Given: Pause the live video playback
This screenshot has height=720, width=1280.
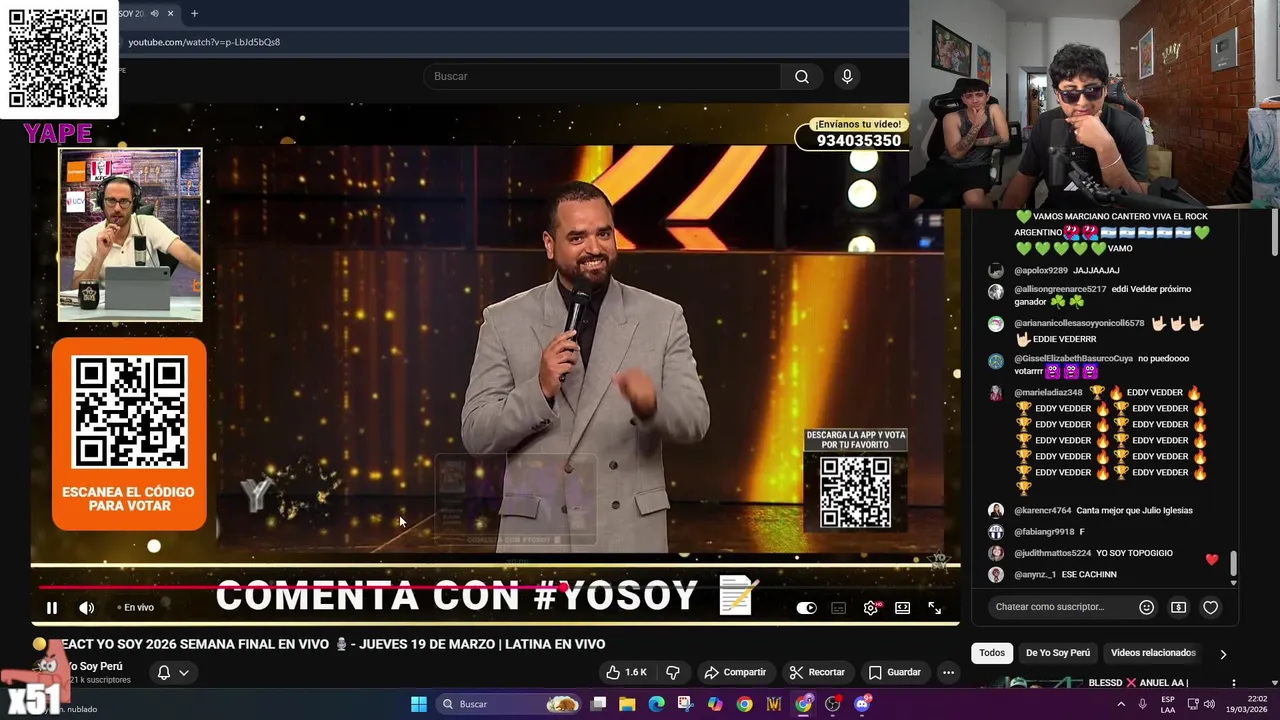Looking at the screenshot, I should click(x=52, y=607).
